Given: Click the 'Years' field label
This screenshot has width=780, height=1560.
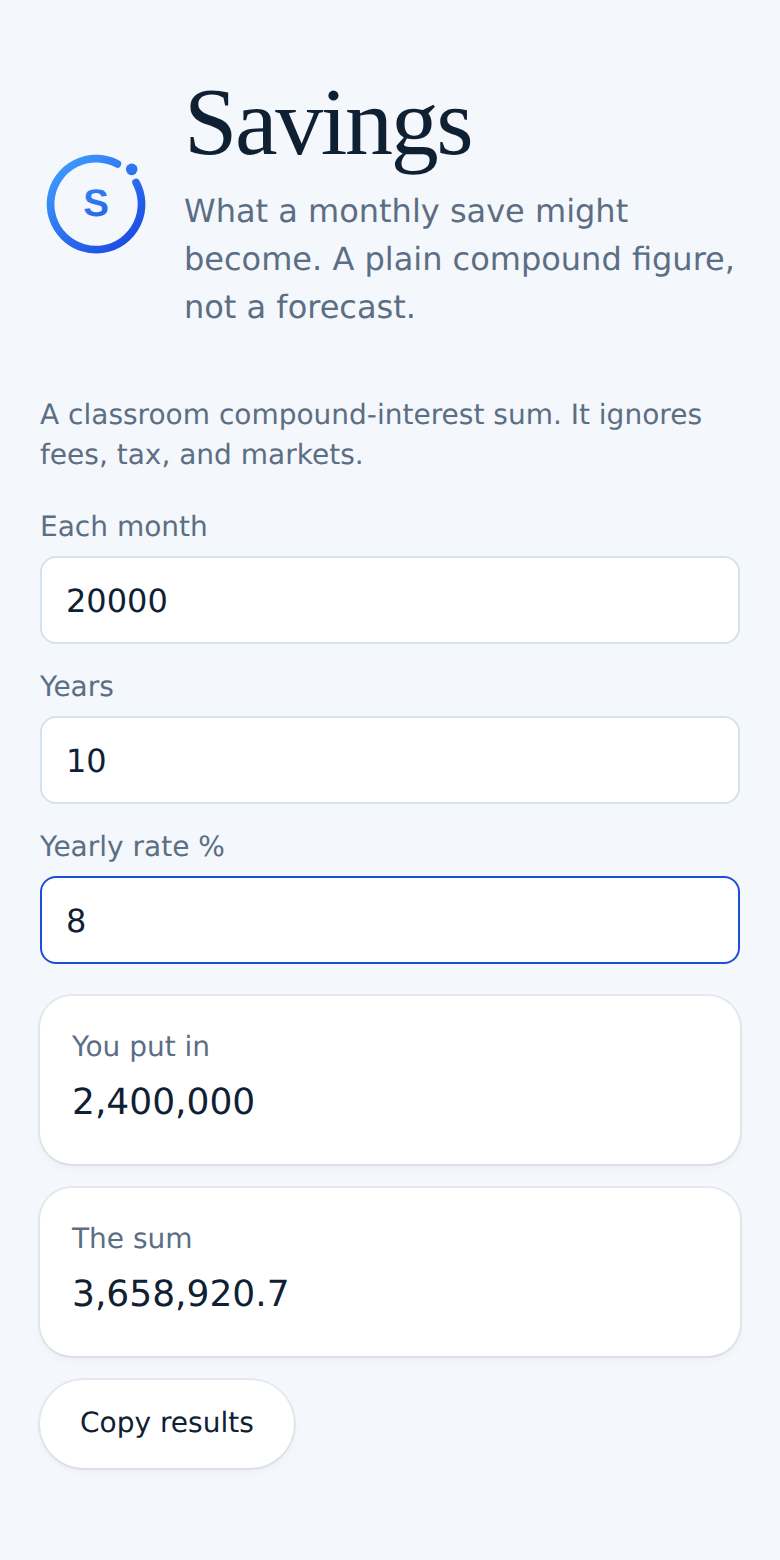Looking at the screenshot, I should click(77, 686).
